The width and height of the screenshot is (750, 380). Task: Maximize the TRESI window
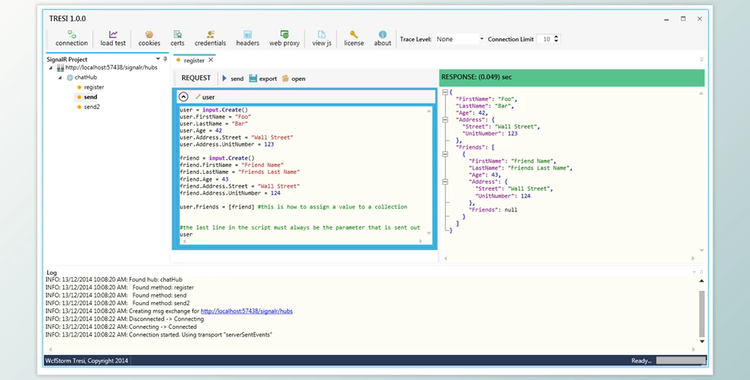(x=683, y=19)
